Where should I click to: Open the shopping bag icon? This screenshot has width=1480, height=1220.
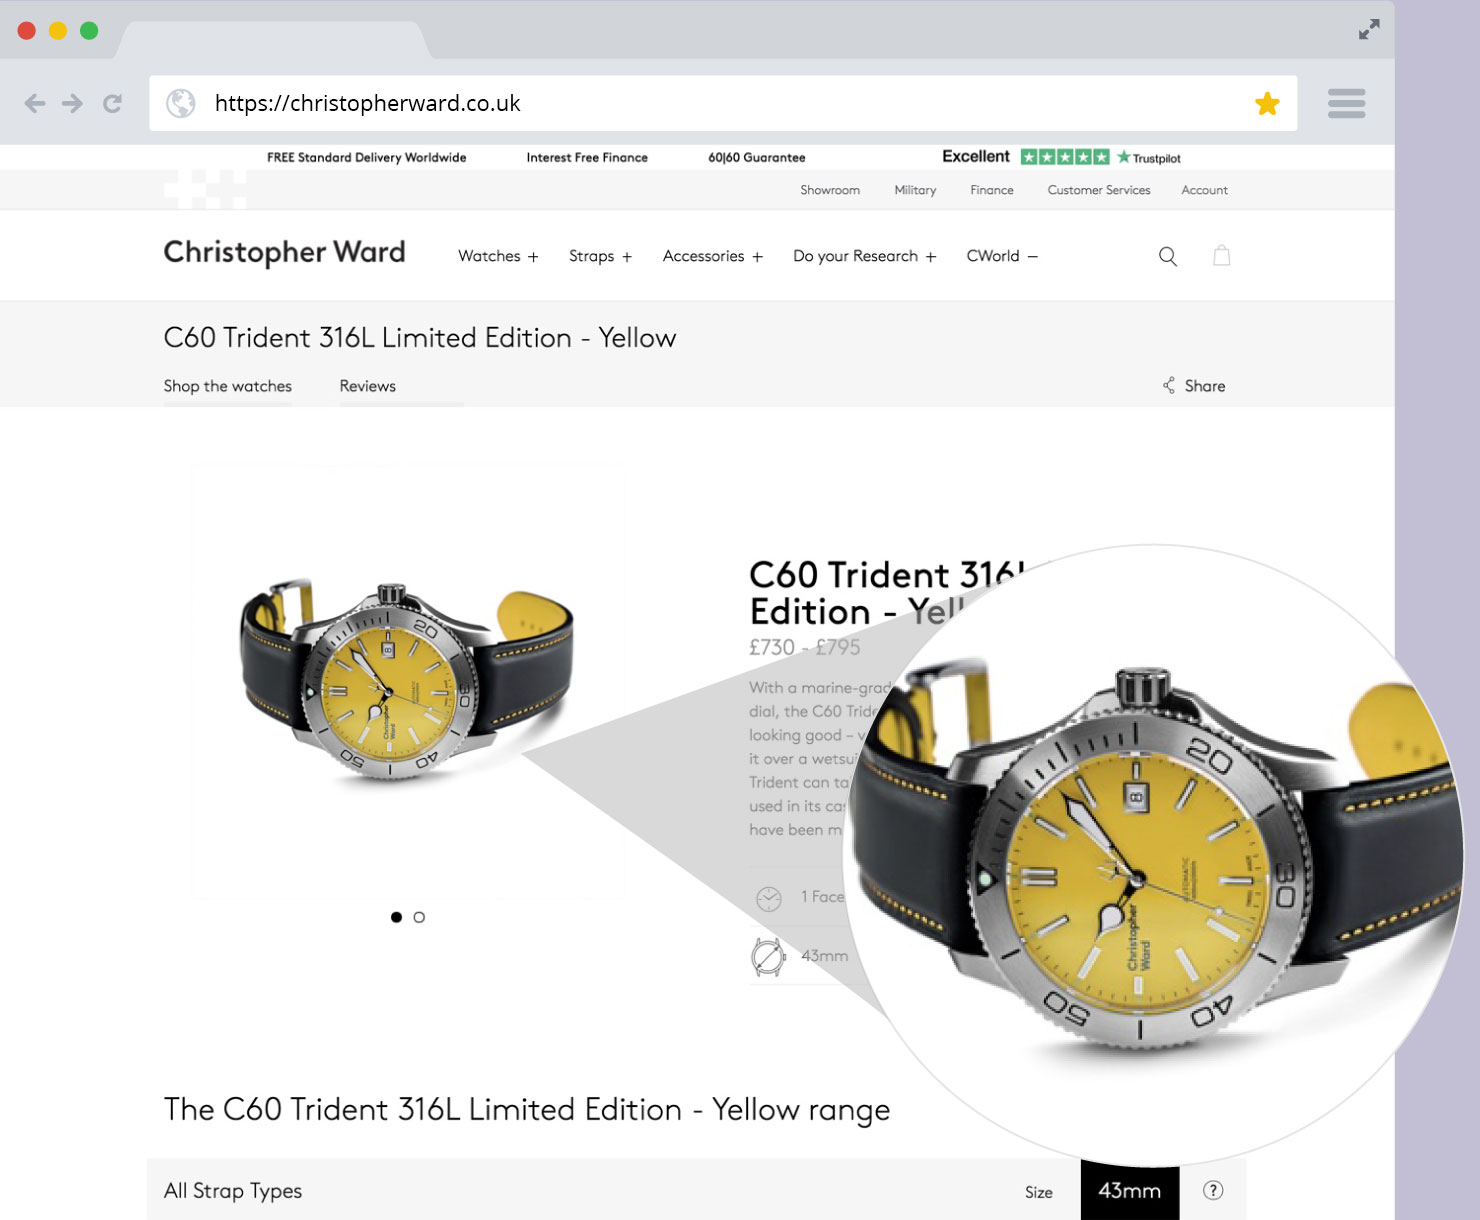(1221, 255)
